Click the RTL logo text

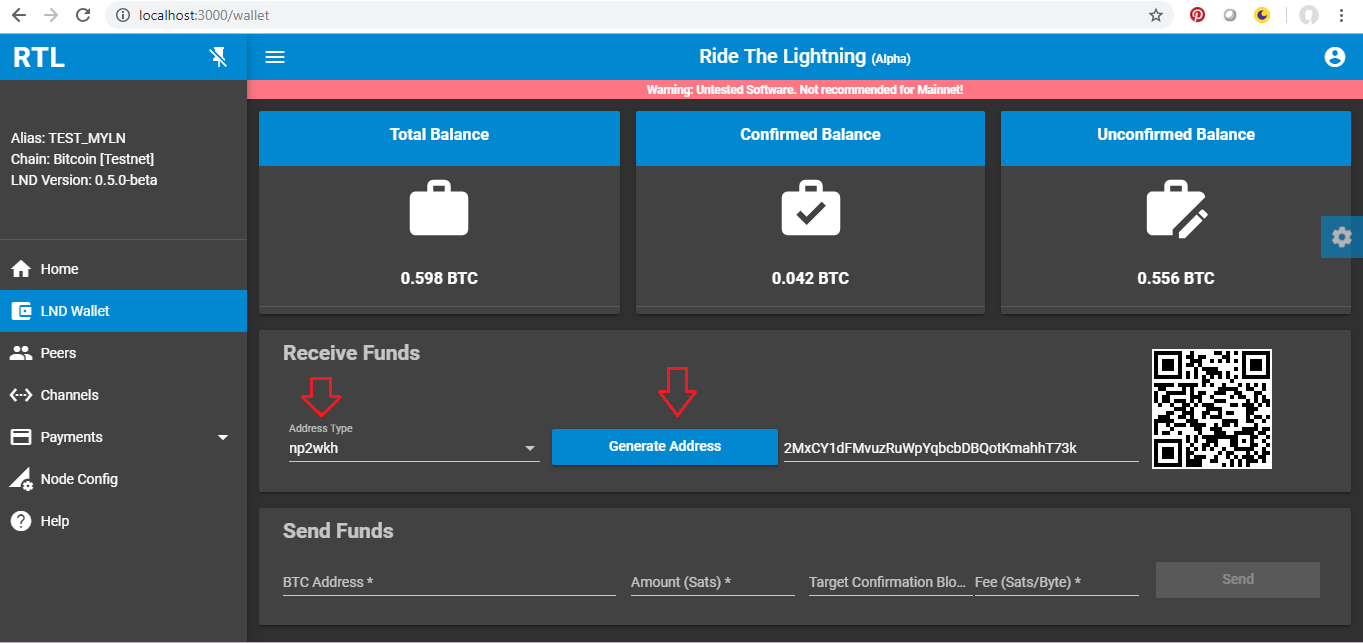click(39, 58)
